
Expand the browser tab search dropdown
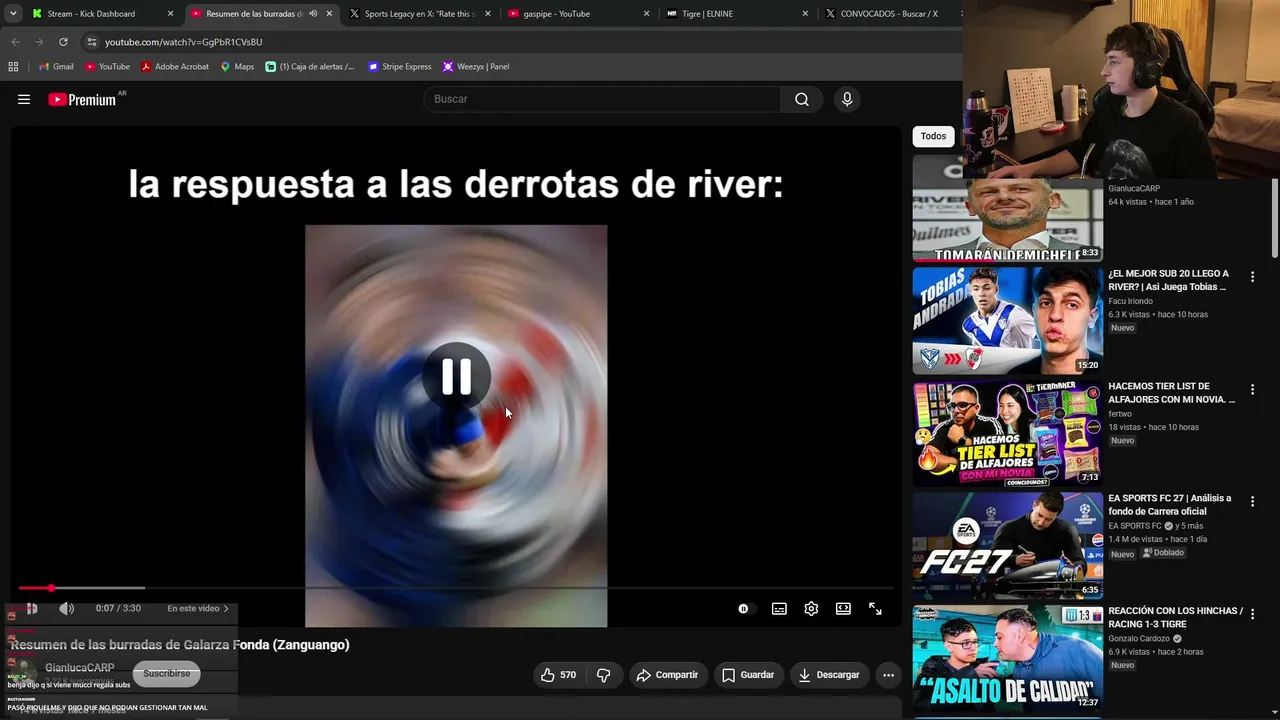click(13, 14)
